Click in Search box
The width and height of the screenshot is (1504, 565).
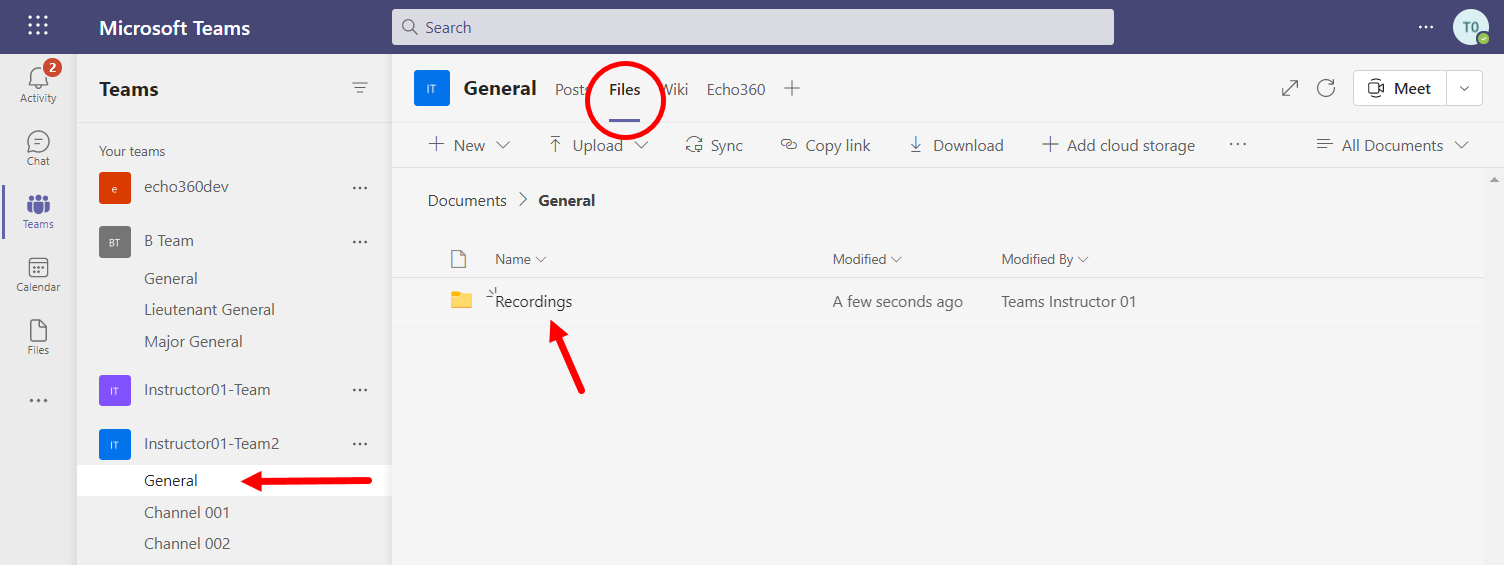point(752,27)
